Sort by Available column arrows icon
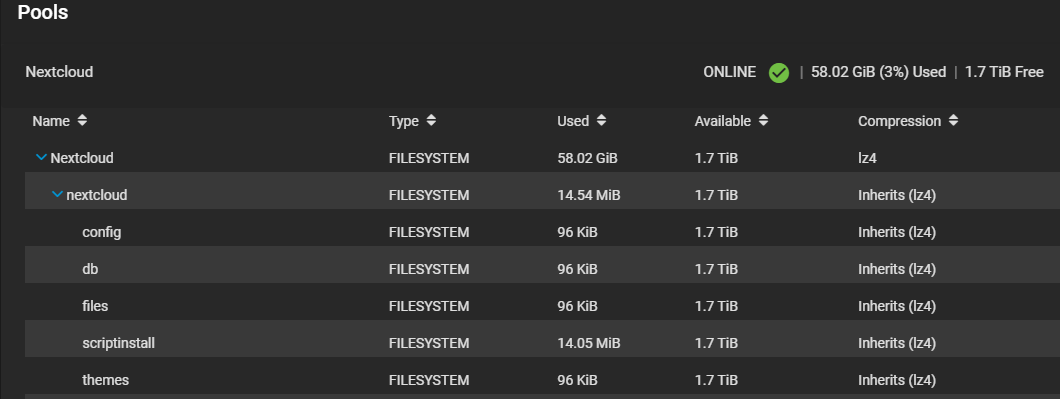Screen dimensions: 1060x399 click(x=763, y=120)
